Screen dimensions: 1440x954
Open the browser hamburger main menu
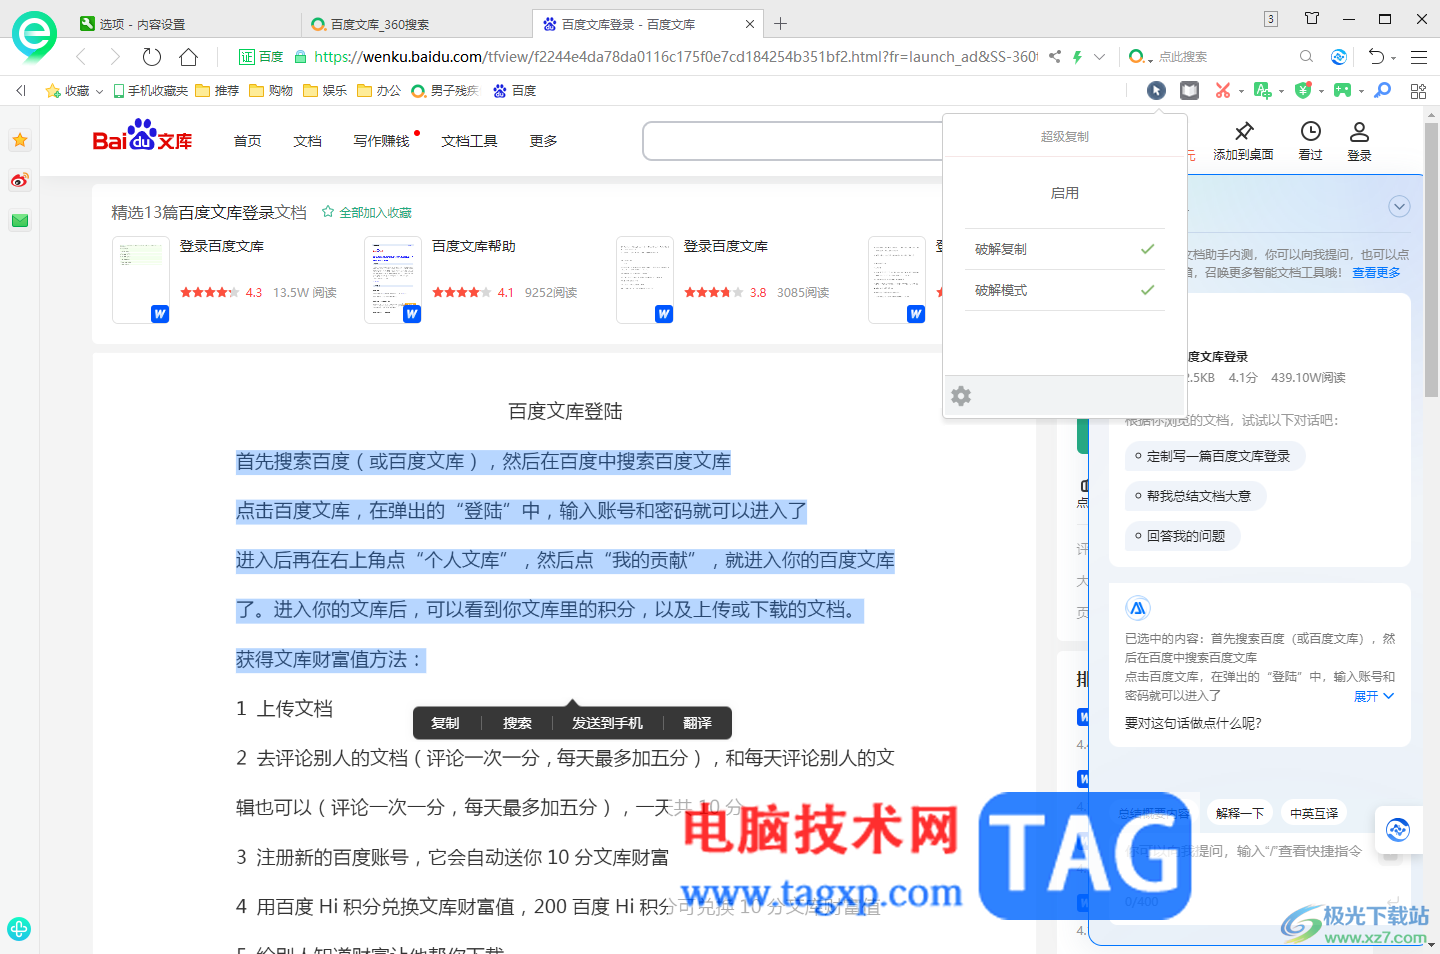(1419, 57)
